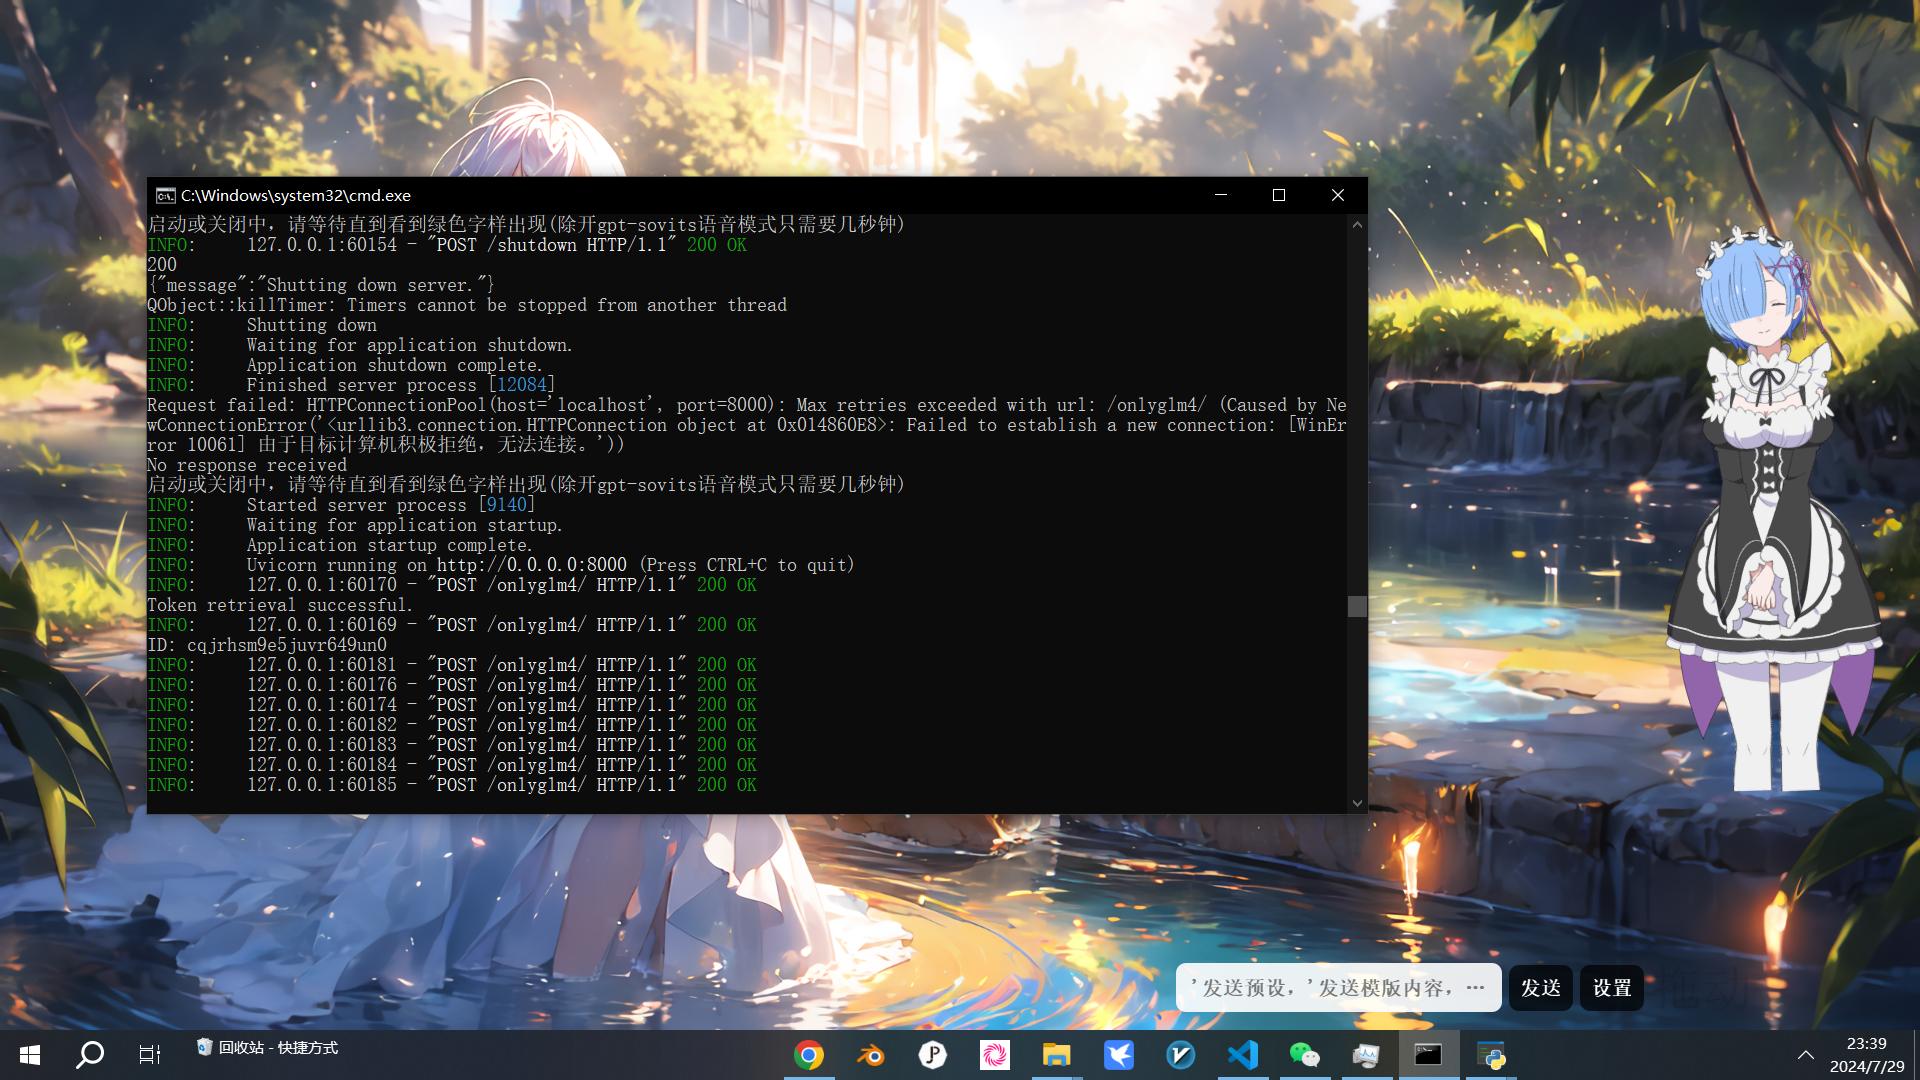The width and height of the screenshot is (1920, 1080).
Task: Open the Windows Start menu
Action: pyautogui.click(x=30, y=1055)
